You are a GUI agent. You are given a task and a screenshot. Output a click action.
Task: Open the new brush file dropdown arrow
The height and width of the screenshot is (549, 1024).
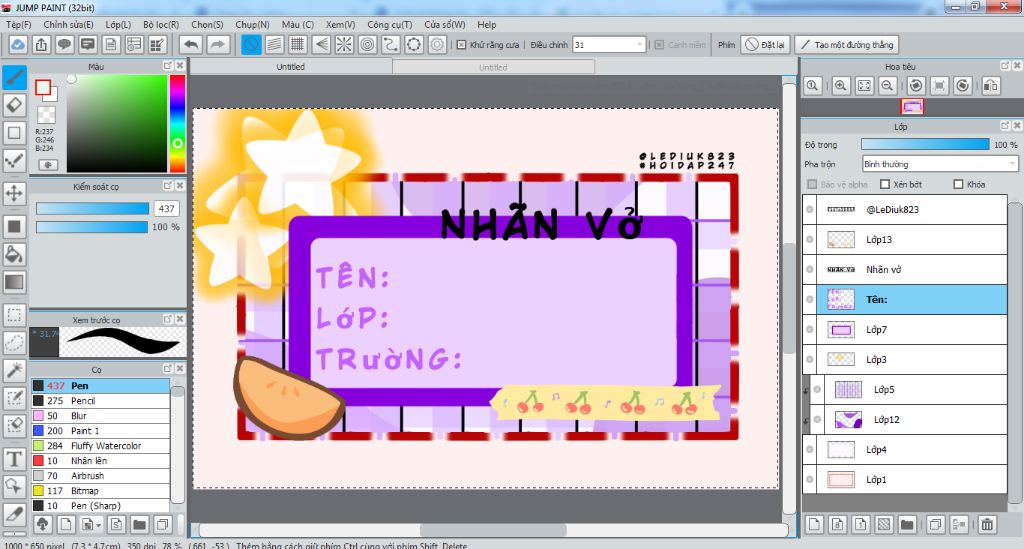99,524
